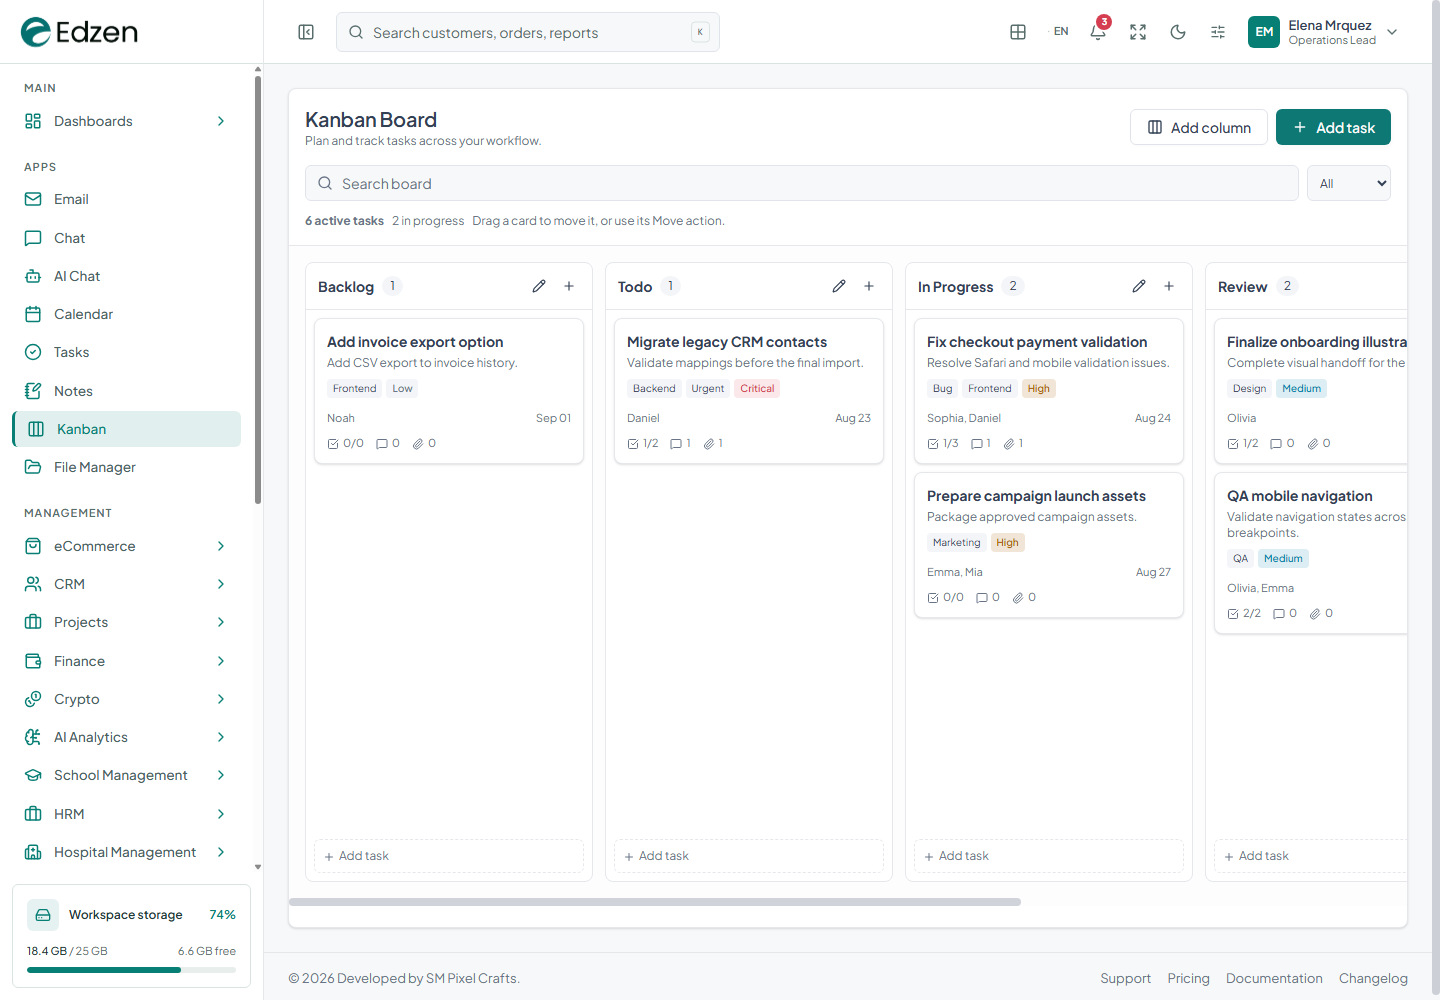Click the Workspace storage progress bar
Viewport: 1440px width, 1000px height.
[131, 969]
